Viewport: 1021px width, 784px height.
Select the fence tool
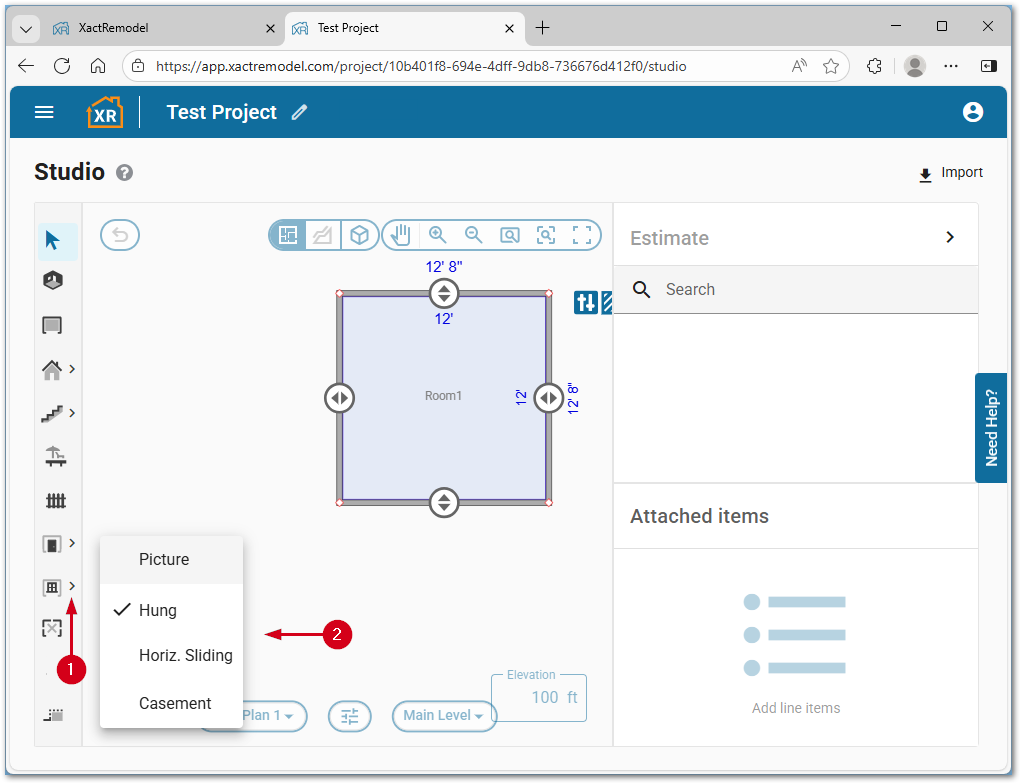coord(54,500)
